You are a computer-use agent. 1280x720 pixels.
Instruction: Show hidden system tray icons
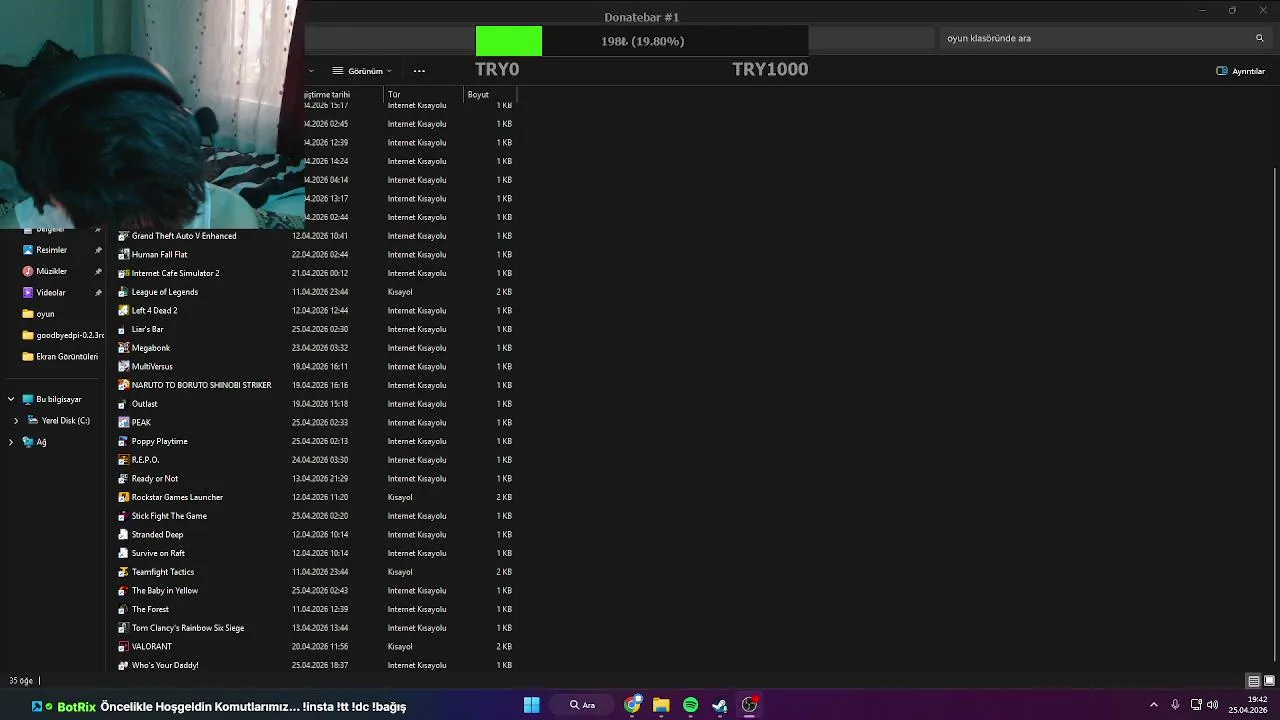coord(1153,705)
